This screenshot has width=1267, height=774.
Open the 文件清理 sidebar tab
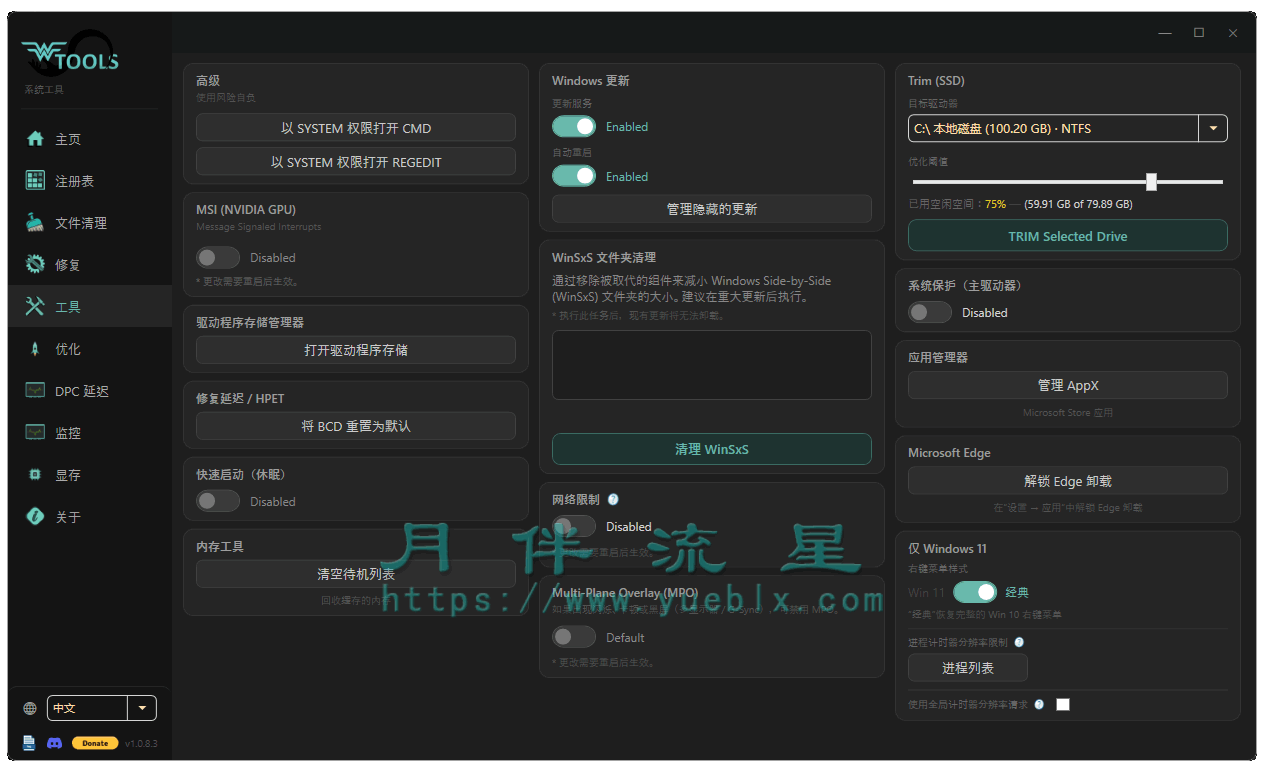[90, 223]
